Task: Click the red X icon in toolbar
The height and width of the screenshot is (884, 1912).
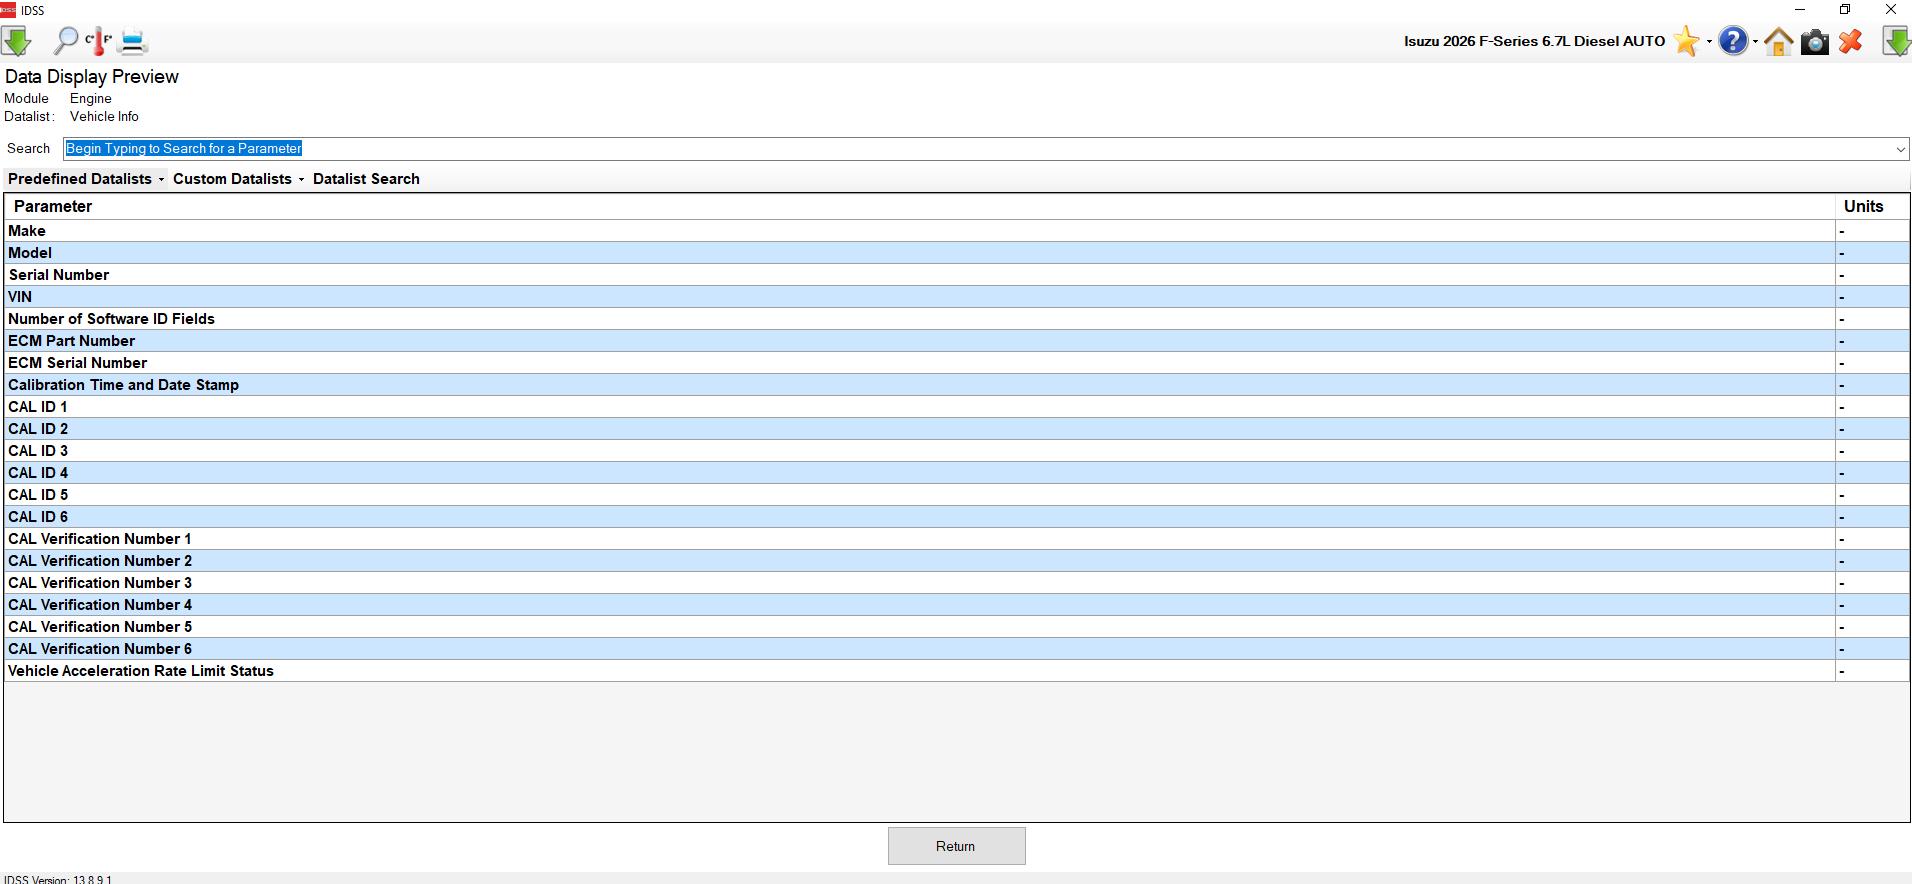Action: [1850, 41]
